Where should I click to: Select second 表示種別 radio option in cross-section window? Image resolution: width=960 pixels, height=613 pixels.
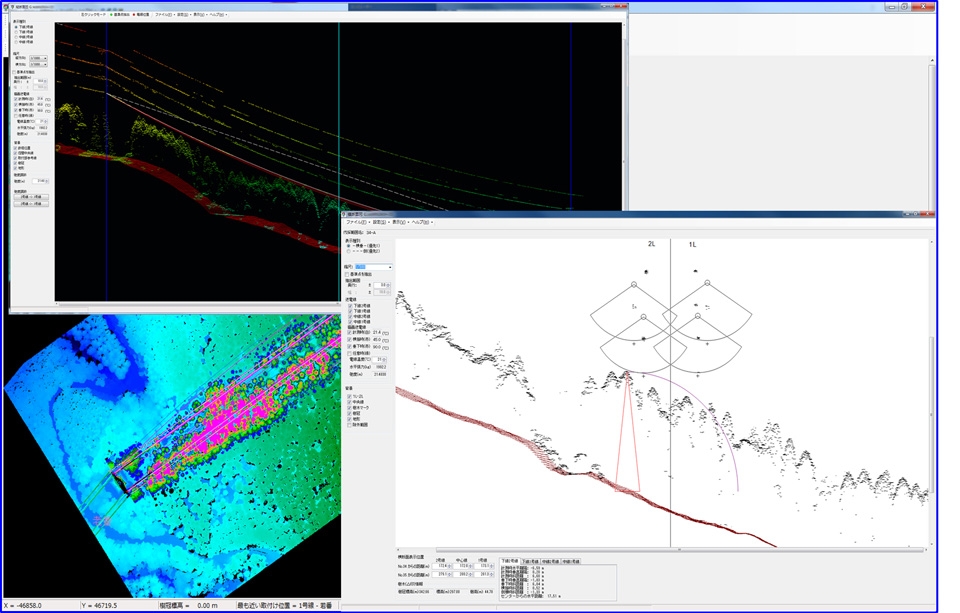pos(348,250)
